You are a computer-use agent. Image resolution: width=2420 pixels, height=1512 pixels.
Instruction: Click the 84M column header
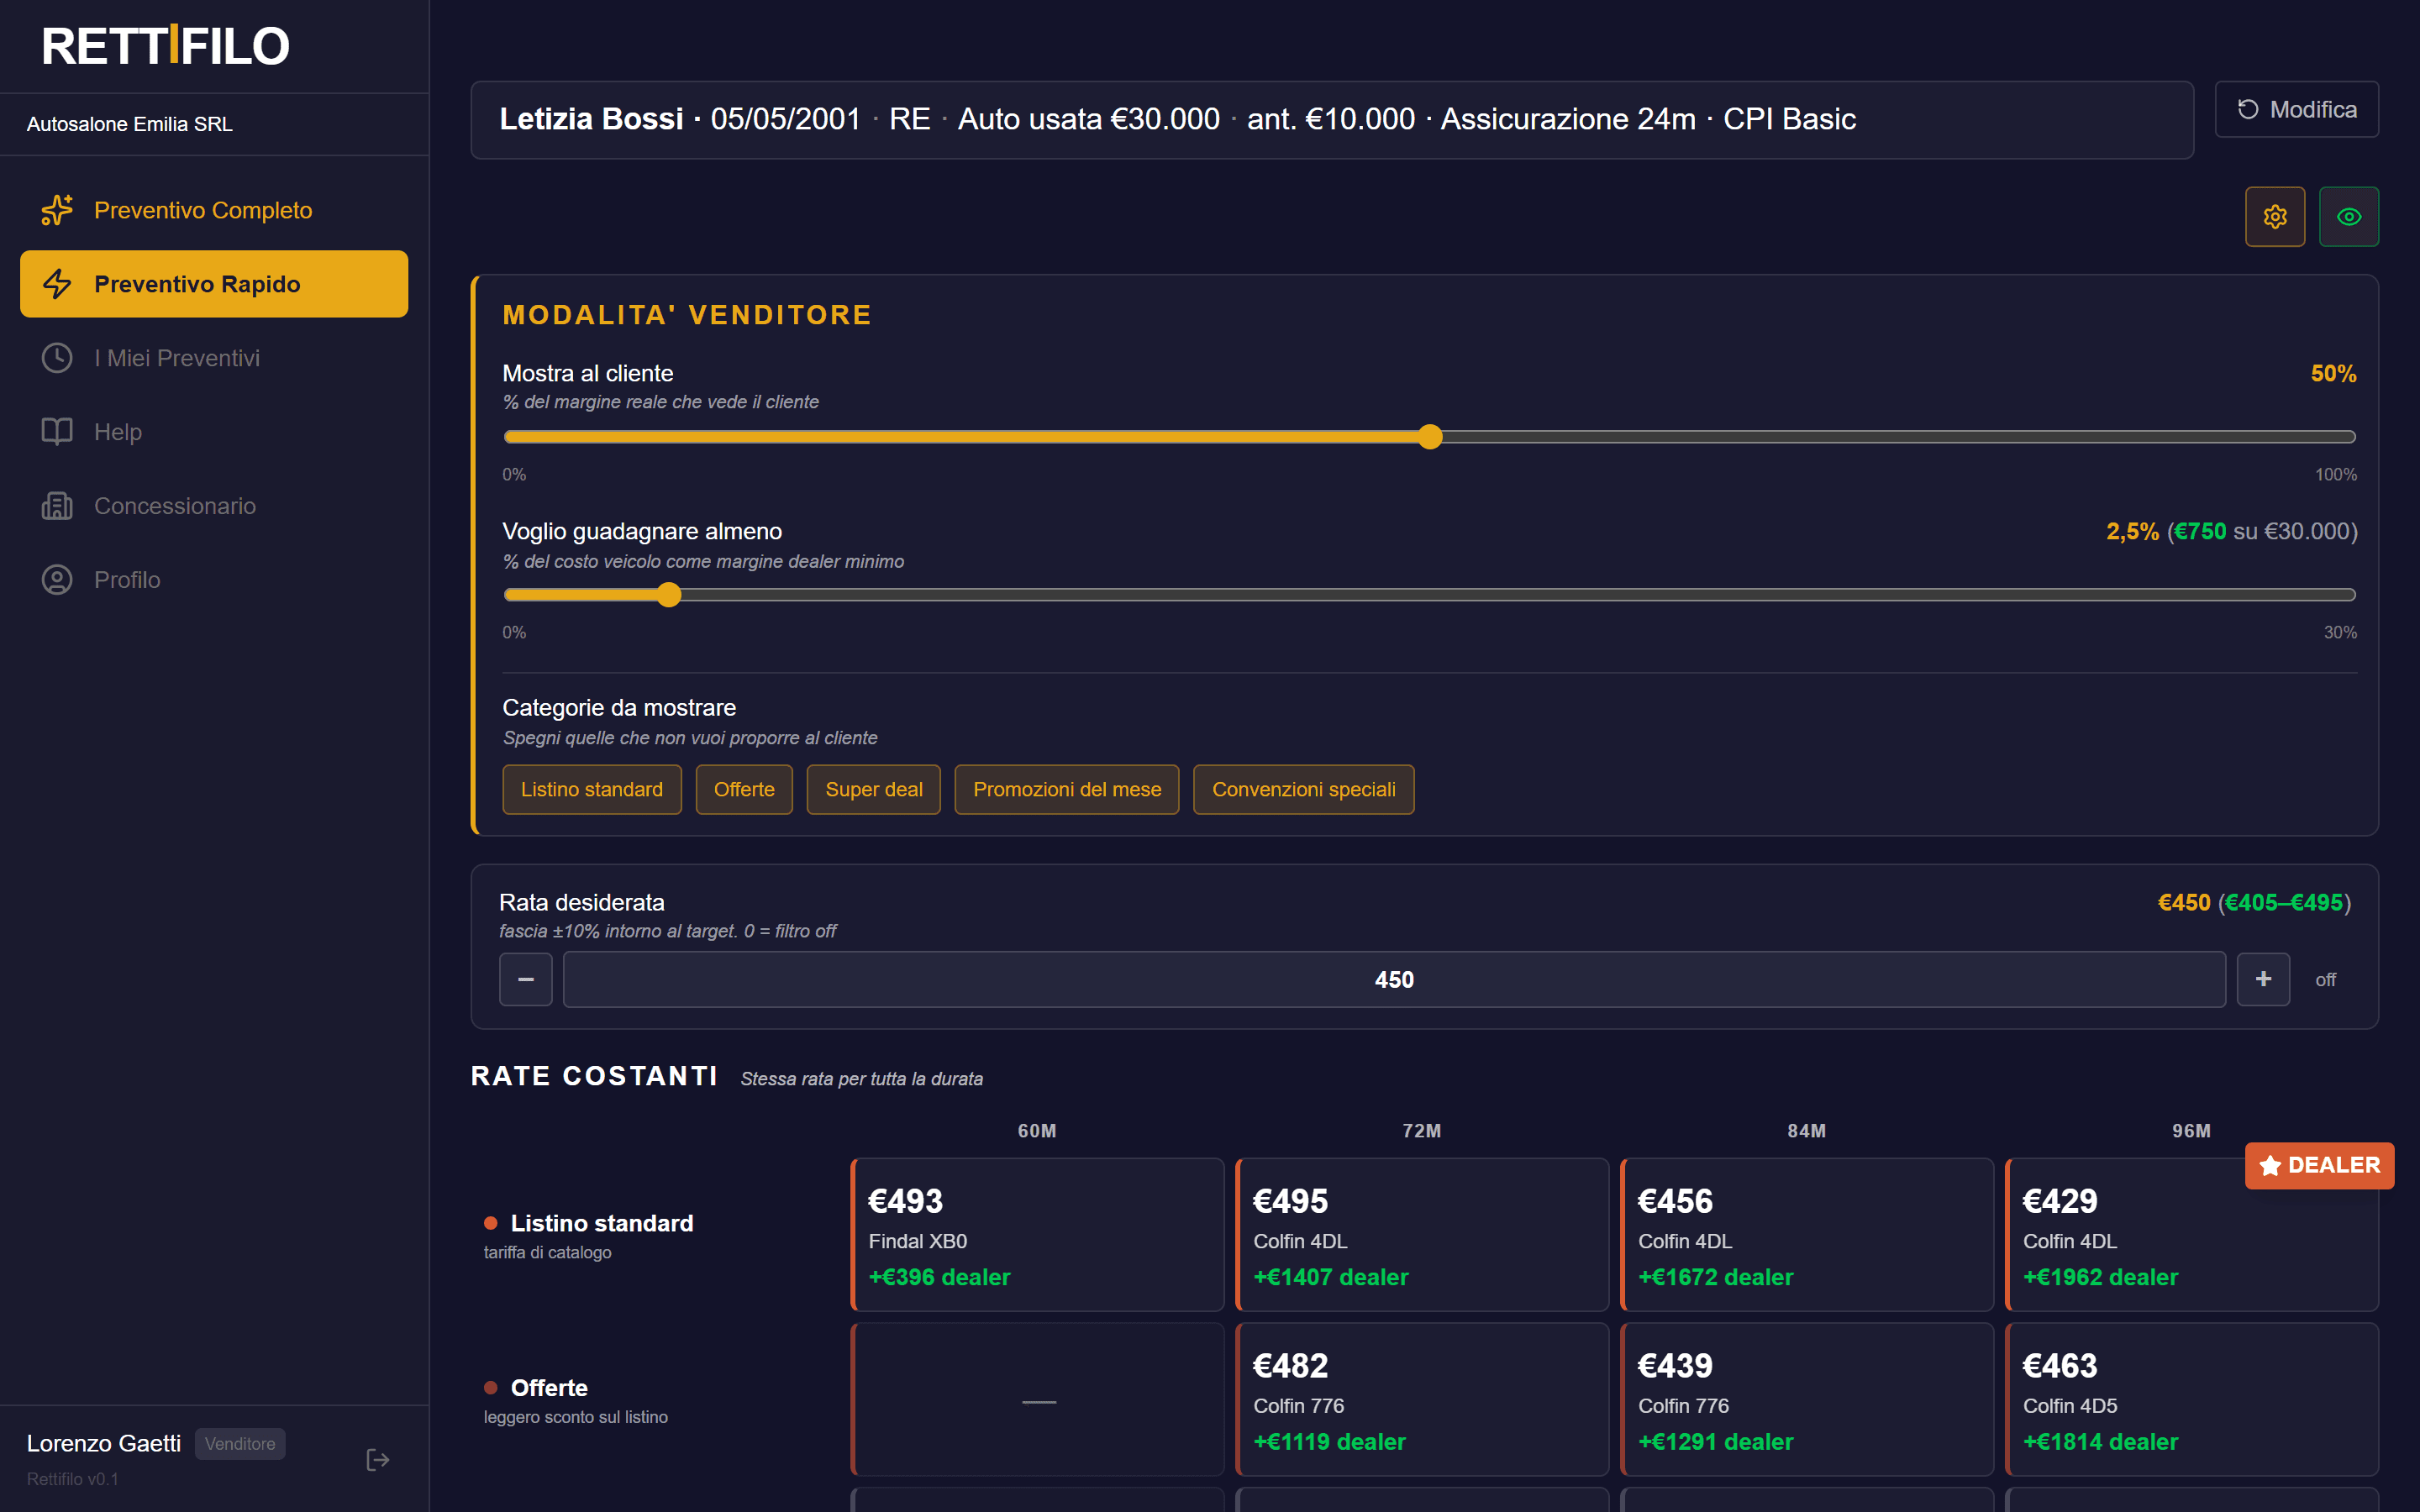click(1807, 1131)
